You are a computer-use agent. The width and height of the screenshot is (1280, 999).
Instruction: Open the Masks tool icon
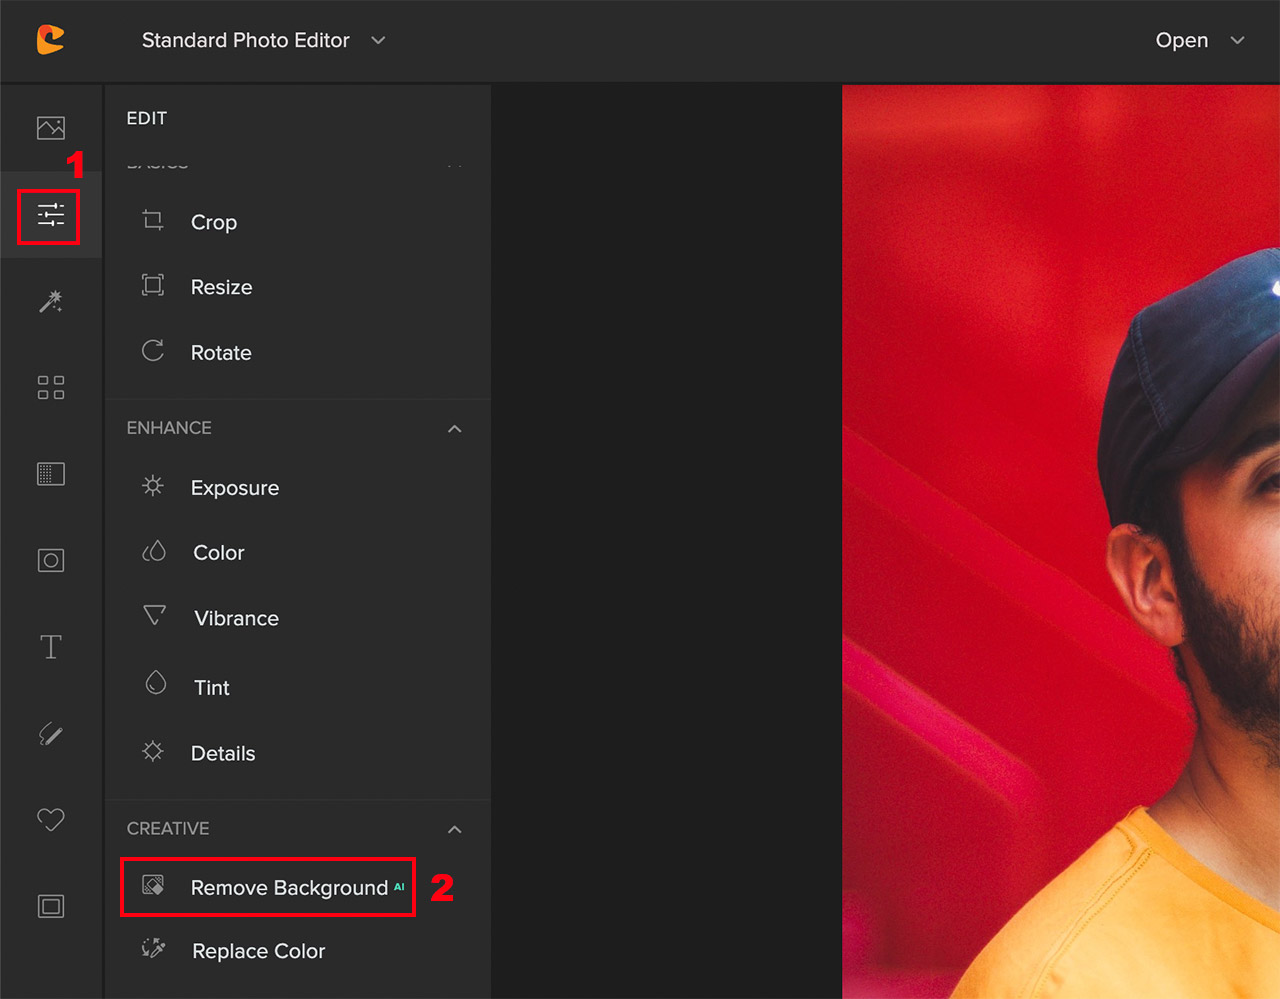pos(50,560)
